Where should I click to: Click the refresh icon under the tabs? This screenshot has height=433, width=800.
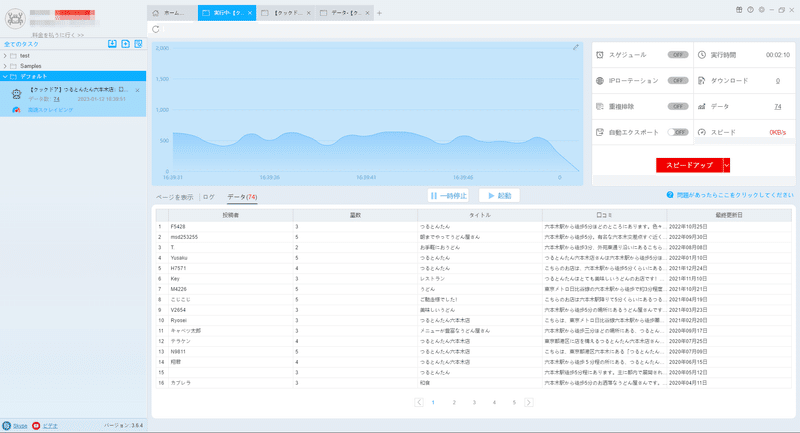point(156,29)
